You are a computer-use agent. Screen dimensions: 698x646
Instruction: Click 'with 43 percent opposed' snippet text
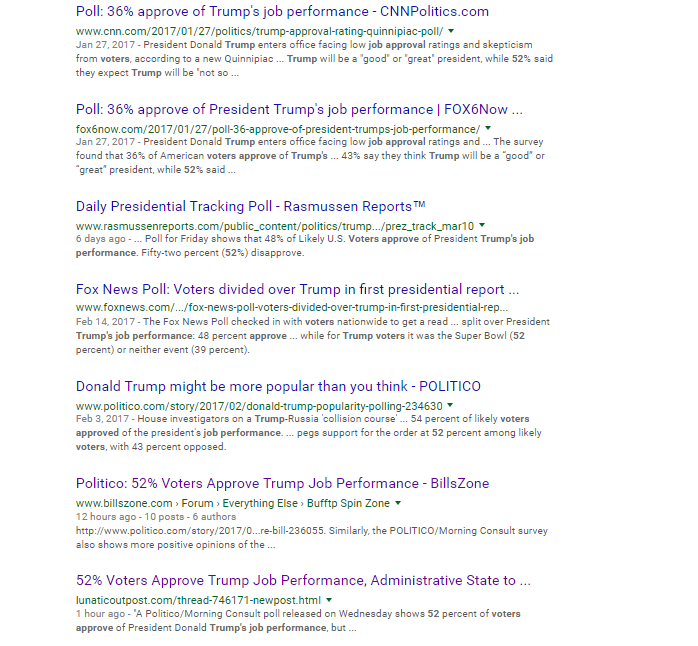pos(168,447)
